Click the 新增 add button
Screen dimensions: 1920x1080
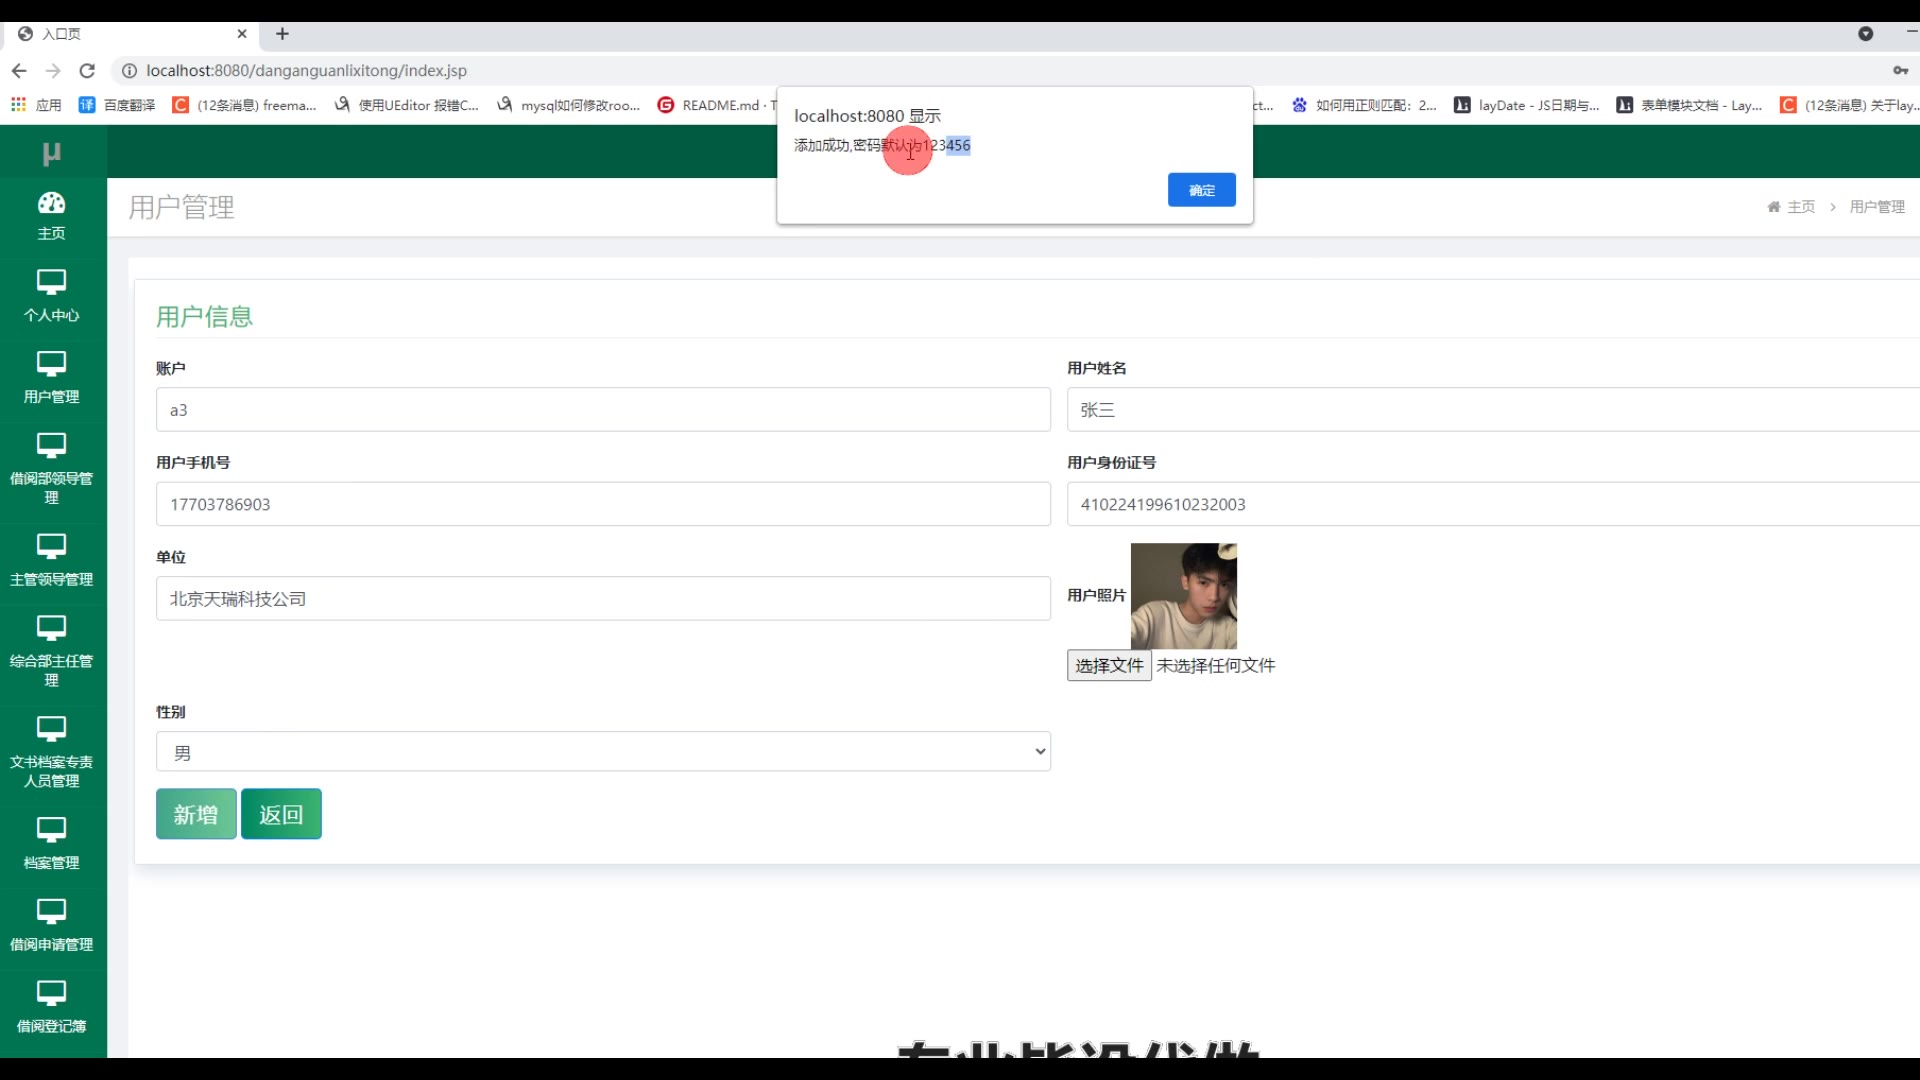pyautogui.click(x=196, y=814)
